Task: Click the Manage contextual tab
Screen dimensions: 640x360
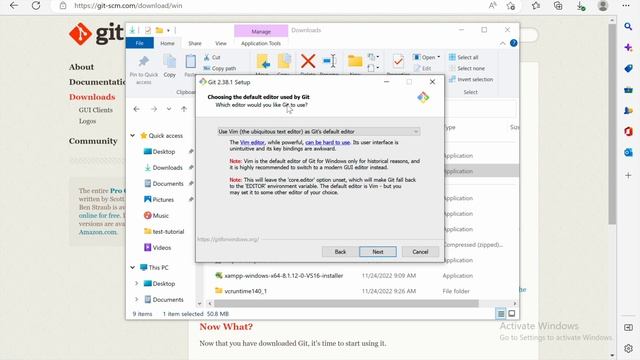Action: click(261, 31)
